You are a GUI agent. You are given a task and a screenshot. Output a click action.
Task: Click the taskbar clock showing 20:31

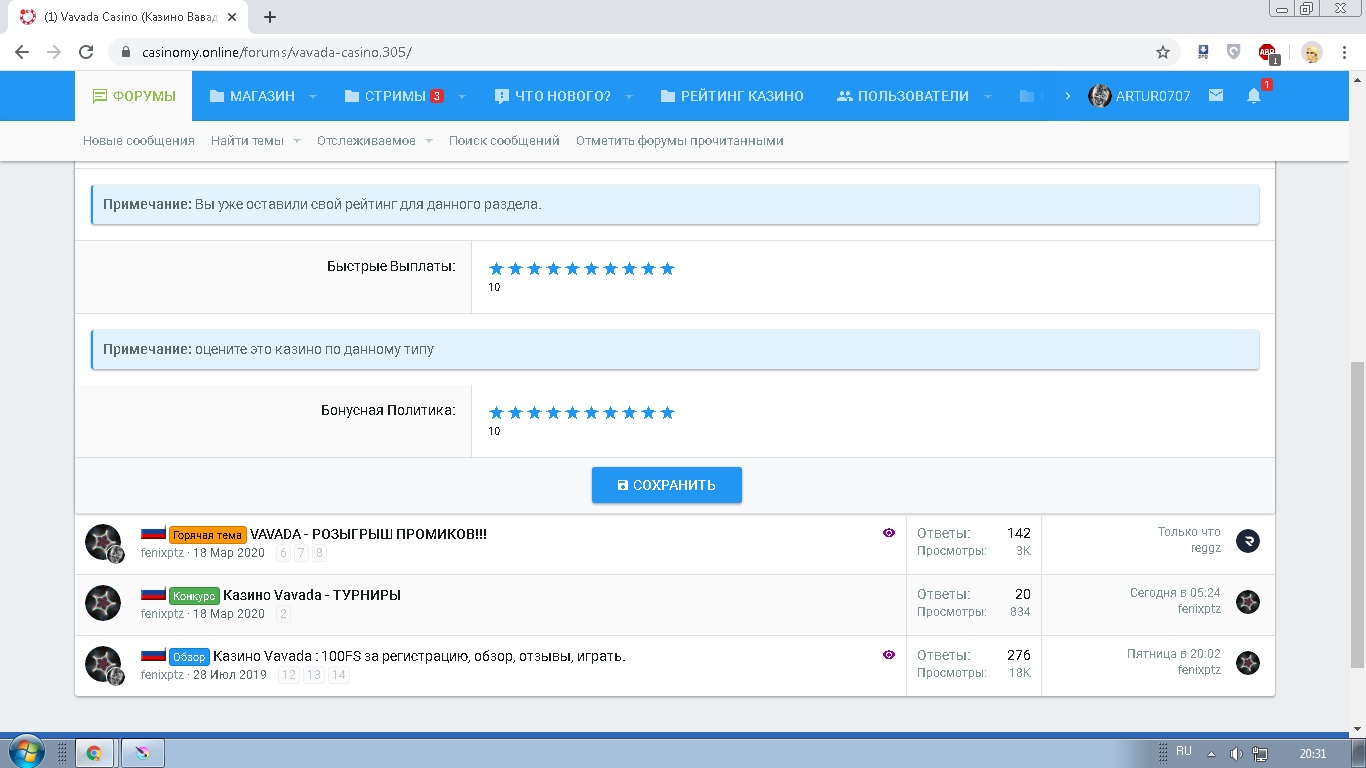1313,753
